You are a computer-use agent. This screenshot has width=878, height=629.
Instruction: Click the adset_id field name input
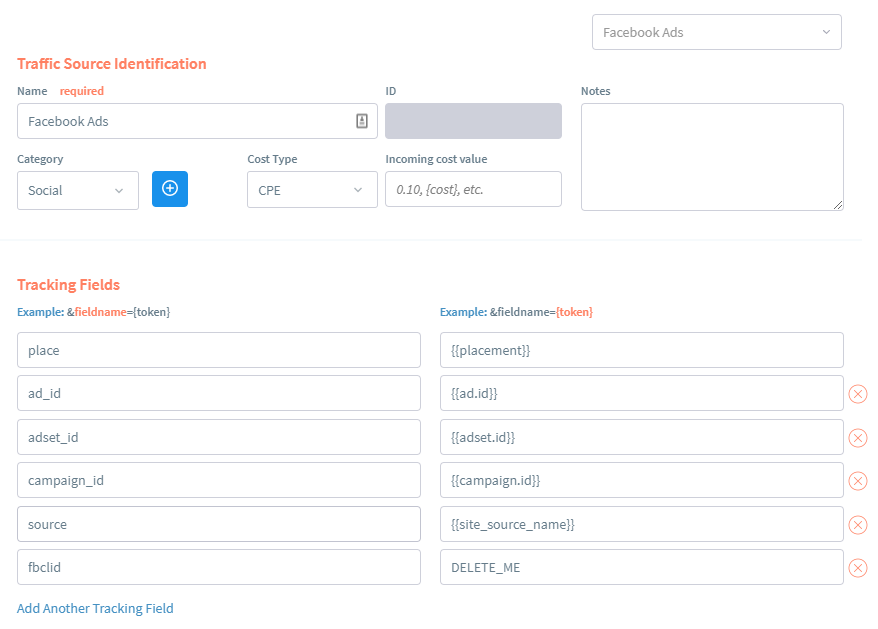(x=219, y=437)
